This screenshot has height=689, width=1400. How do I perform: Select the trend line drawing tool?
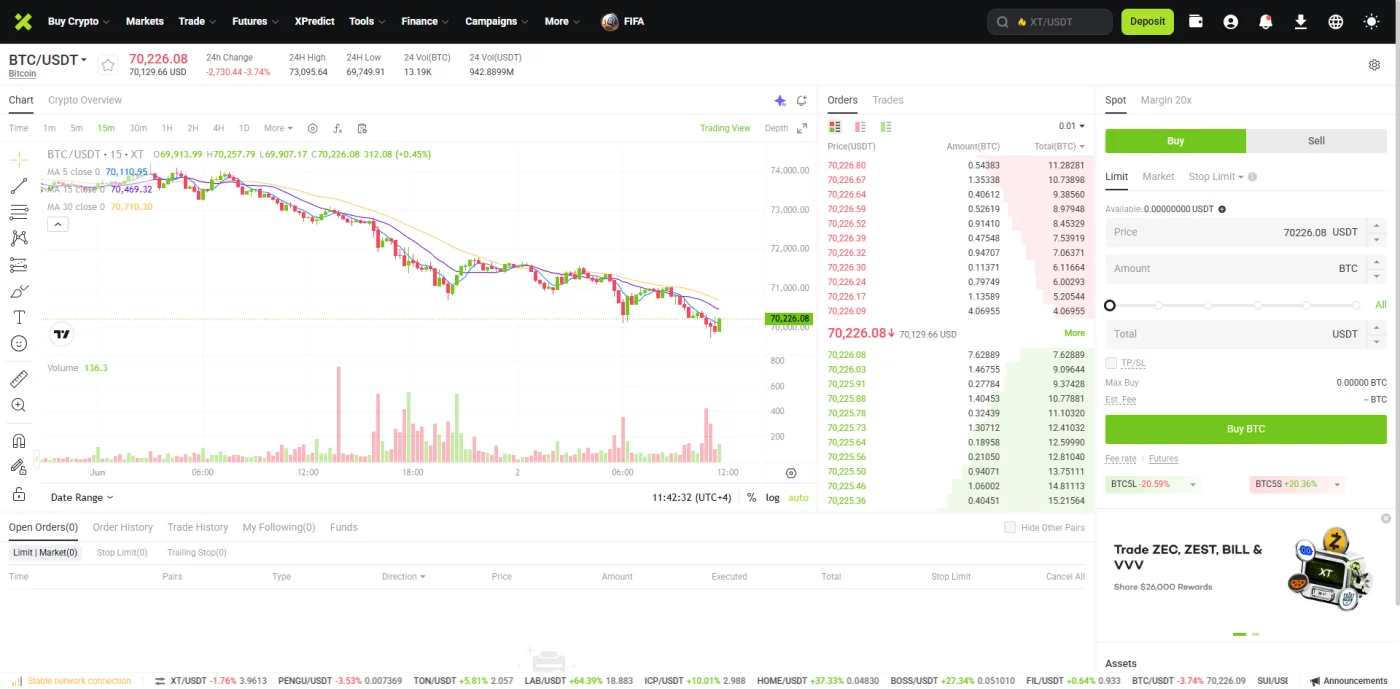pos(18,186)
